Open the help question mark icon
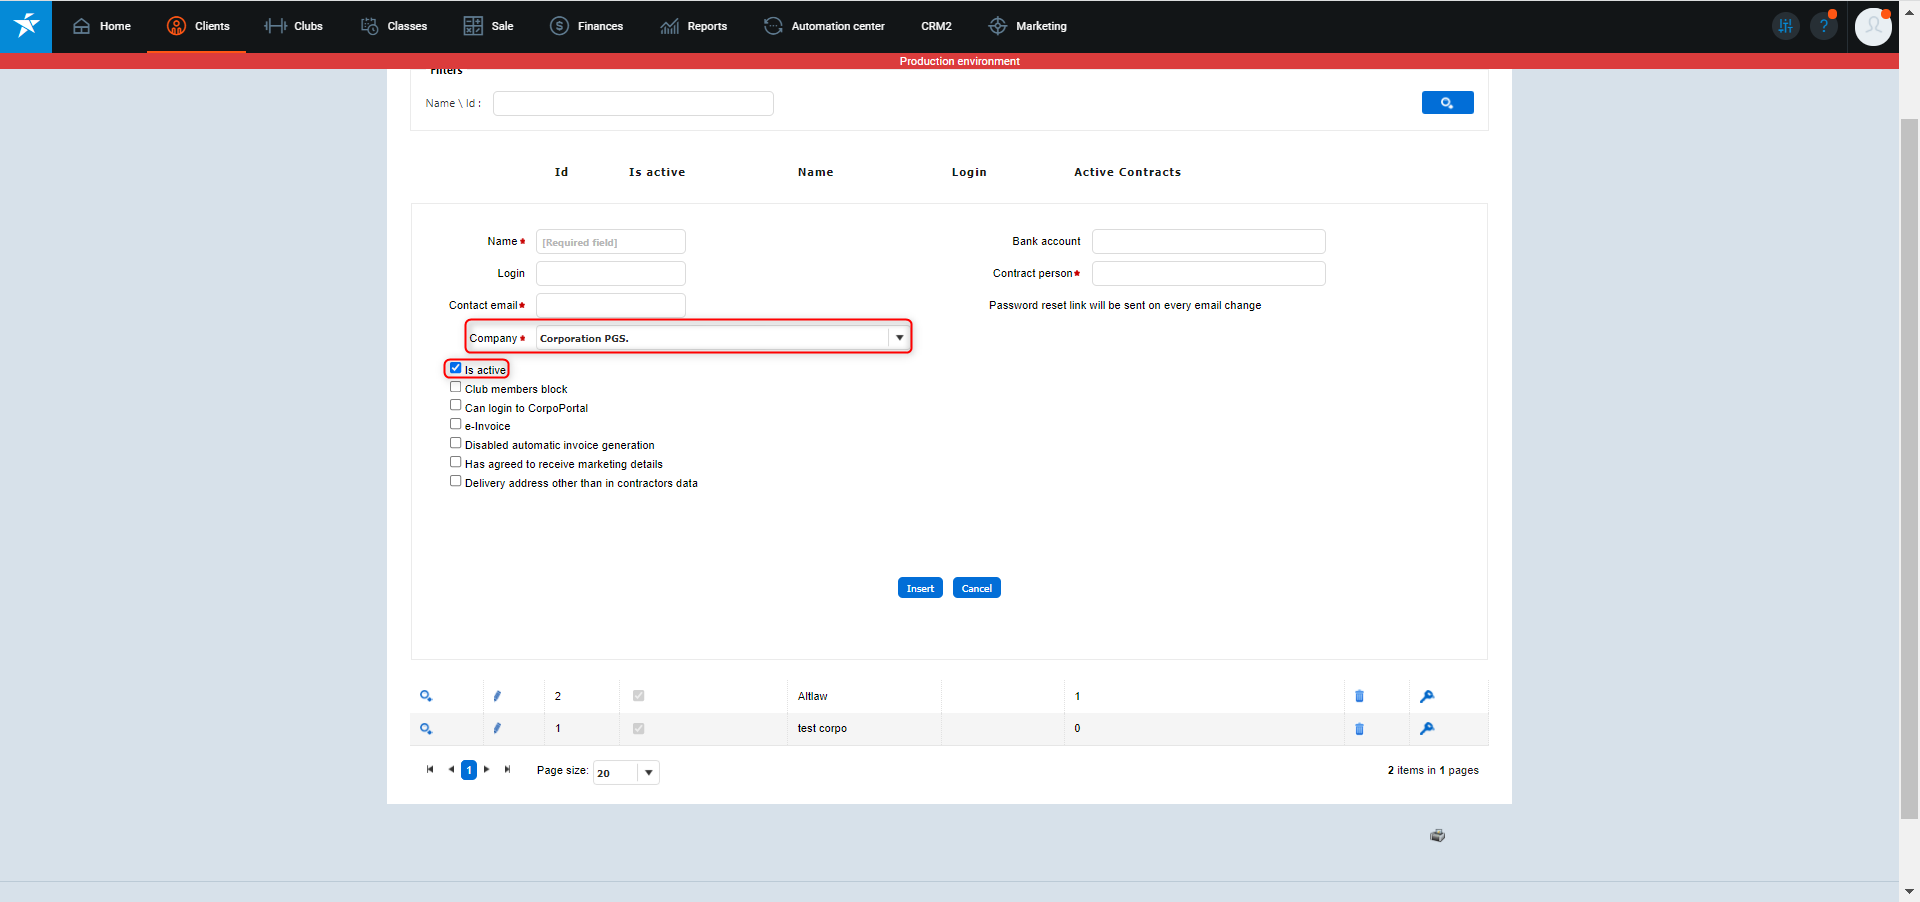The image size is (1920, 902). pyautogui.click(x=1824, y=26)
